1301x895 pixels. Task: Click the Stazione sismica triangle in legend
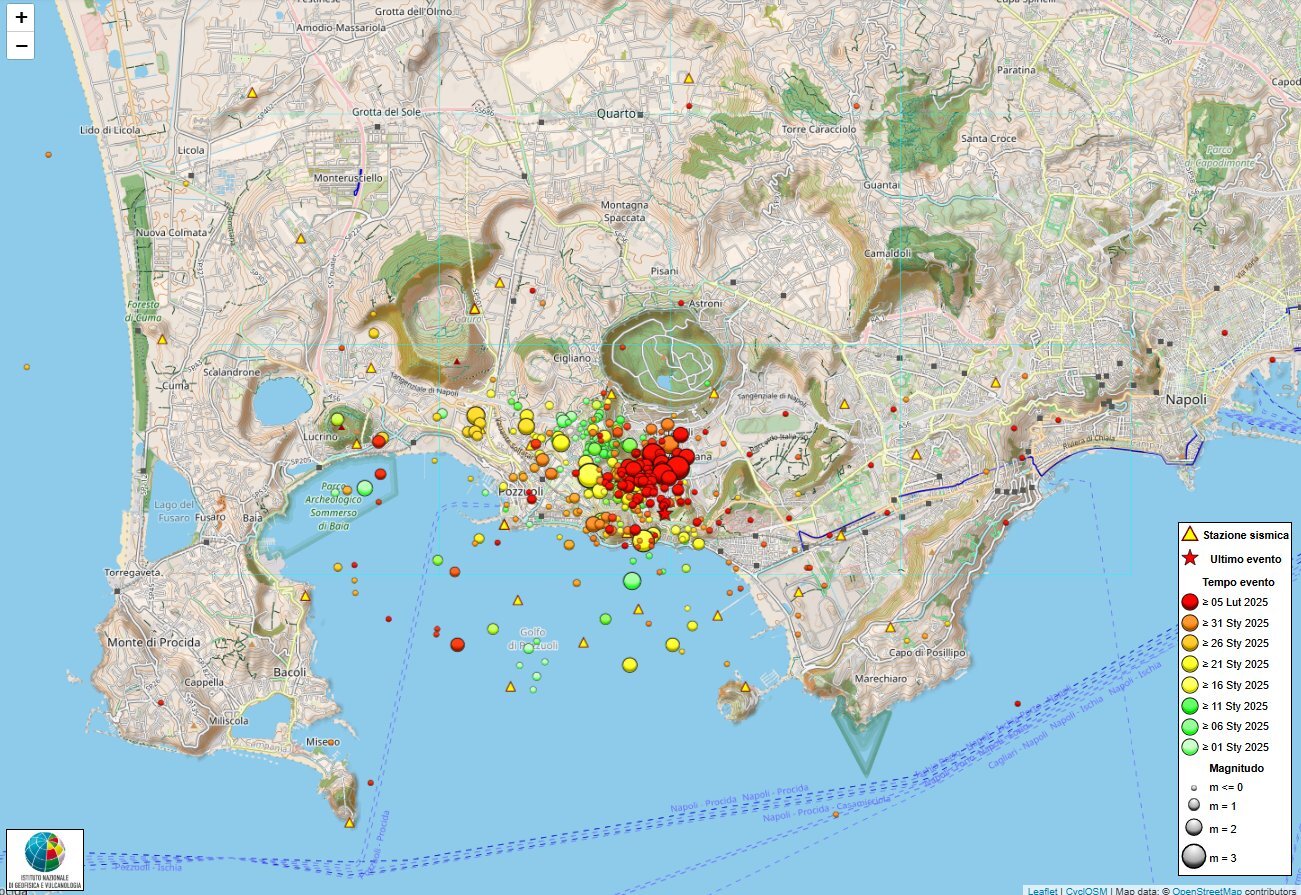(x=1190, y=535)
